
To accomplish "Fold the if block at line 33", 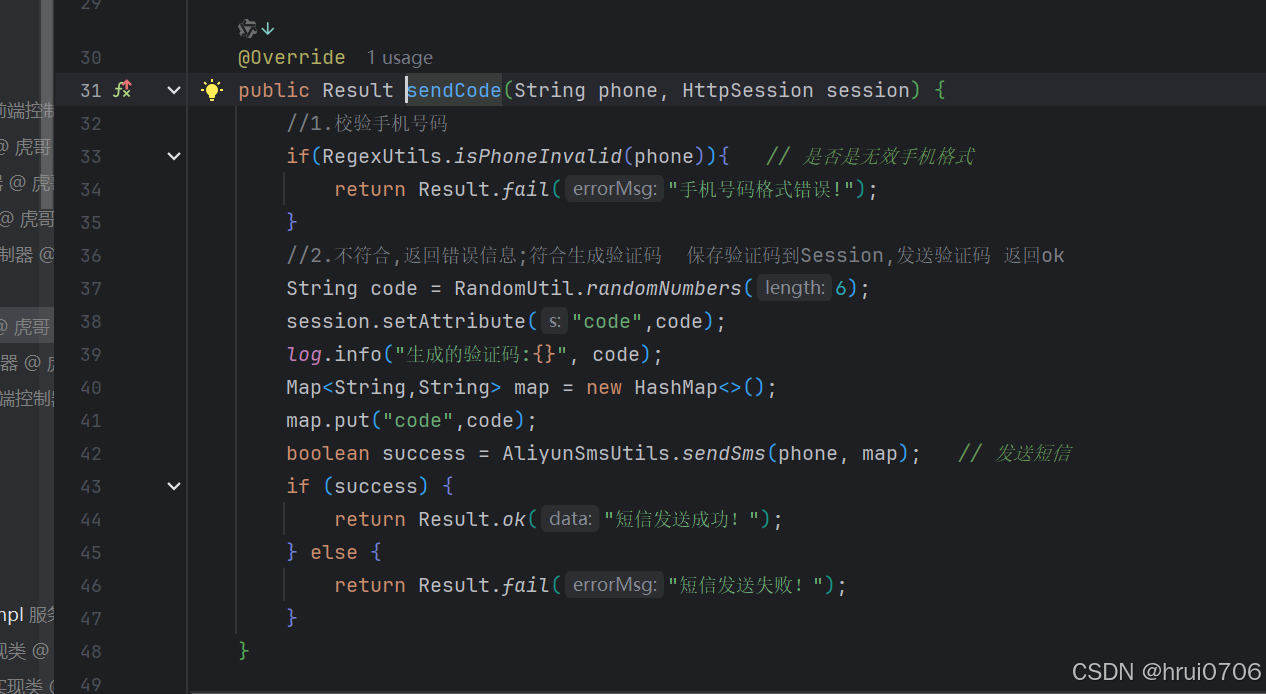I will click(174, 156).
